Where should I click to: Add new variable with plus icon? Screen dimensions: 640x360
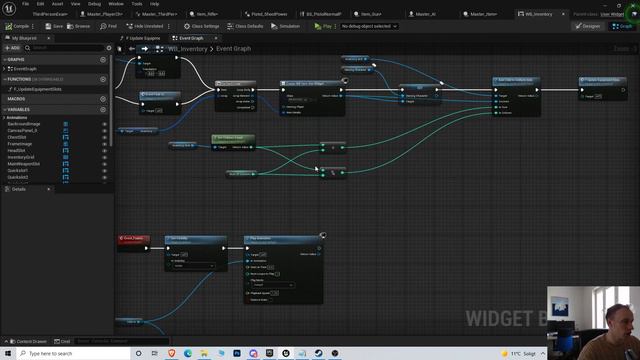click(x=103, y=109)
